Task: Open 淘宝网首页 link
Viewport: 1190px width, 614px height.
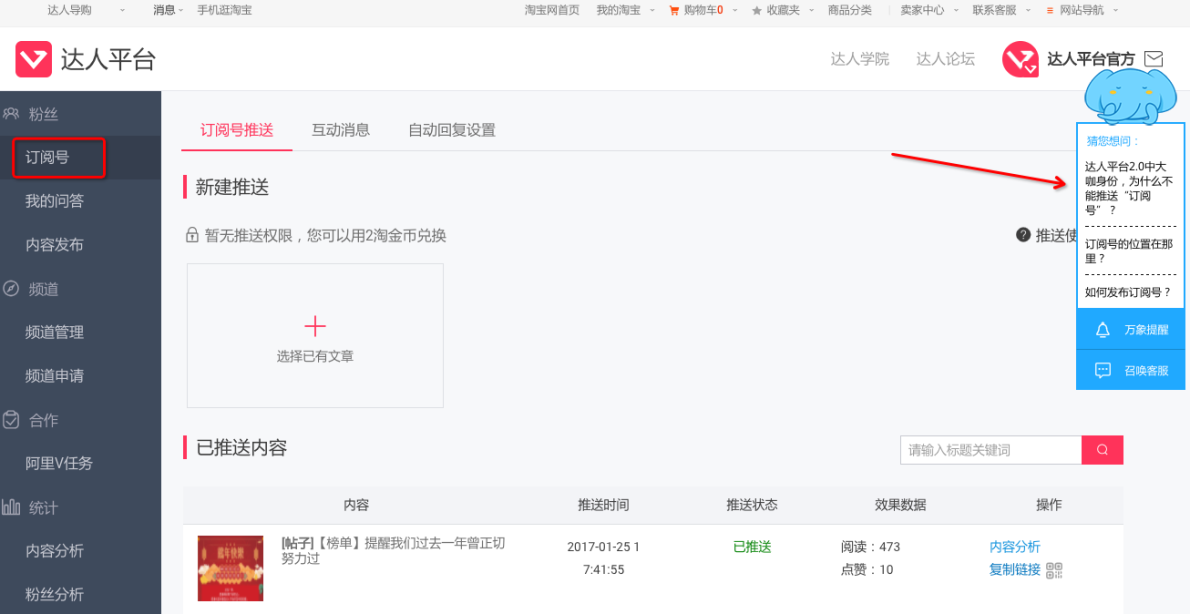Action: click(x=552, y=11)
